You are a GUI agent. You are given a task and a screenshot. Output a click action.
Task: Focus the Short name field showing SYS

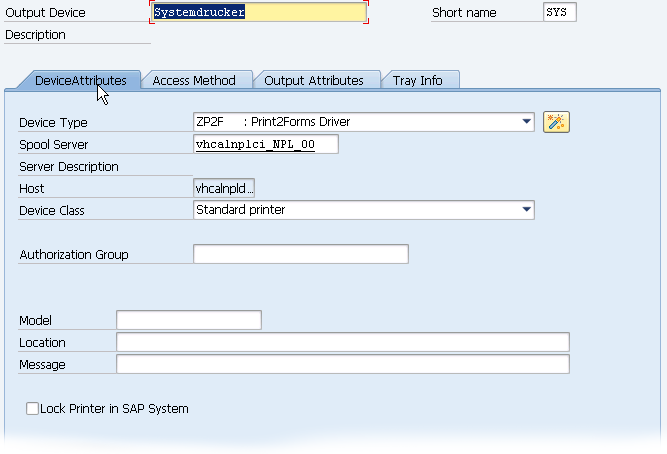(560, 13)
